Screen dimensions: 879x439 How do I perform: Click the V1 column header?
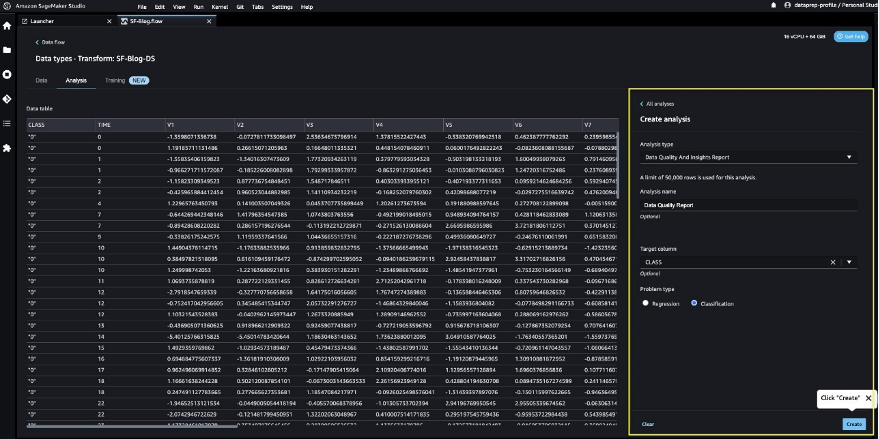pos(200,124)
